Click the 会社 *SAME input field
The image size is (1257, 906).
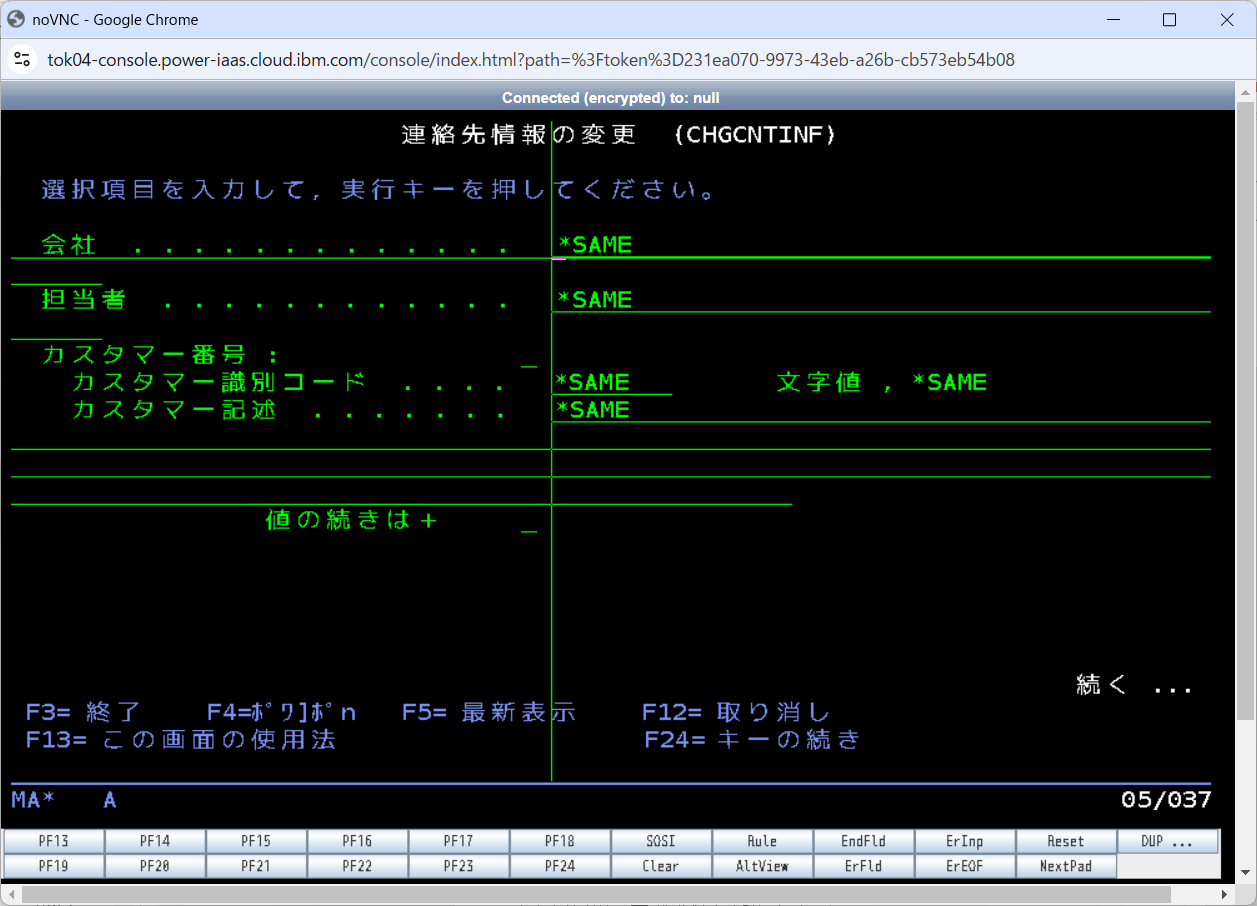click(x=881, y=245)
